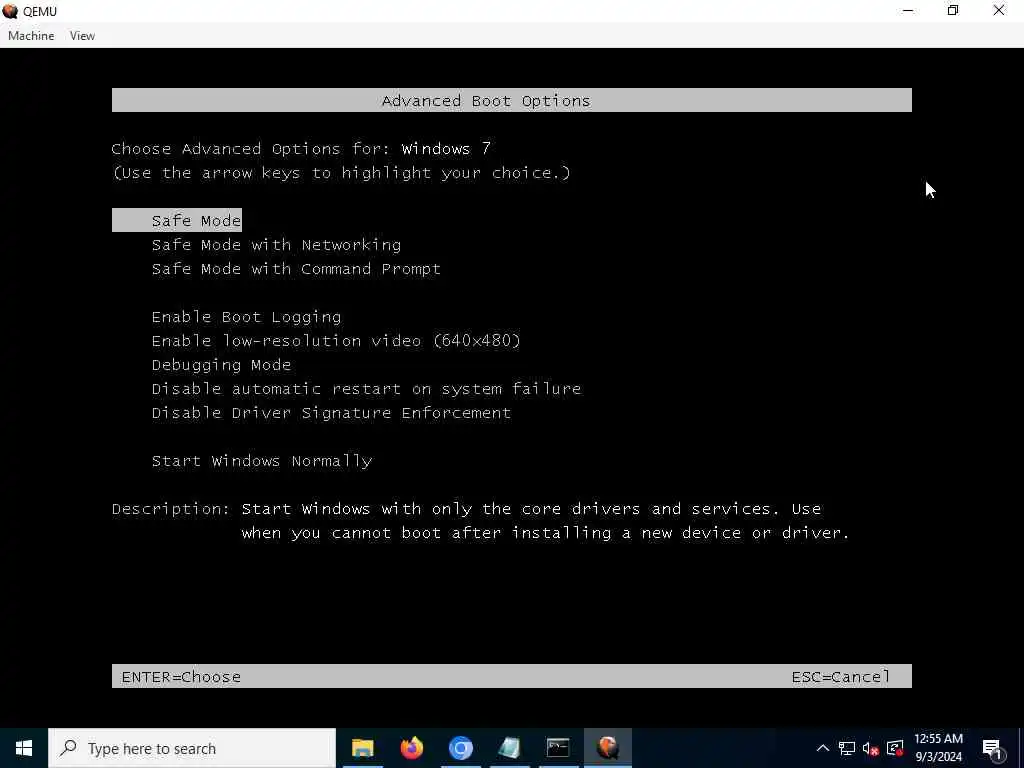The width and height of the screenshot is (1024, 768).
Task: Click the 'Use the arrow keys' instruction line
Action: (342, 173)
